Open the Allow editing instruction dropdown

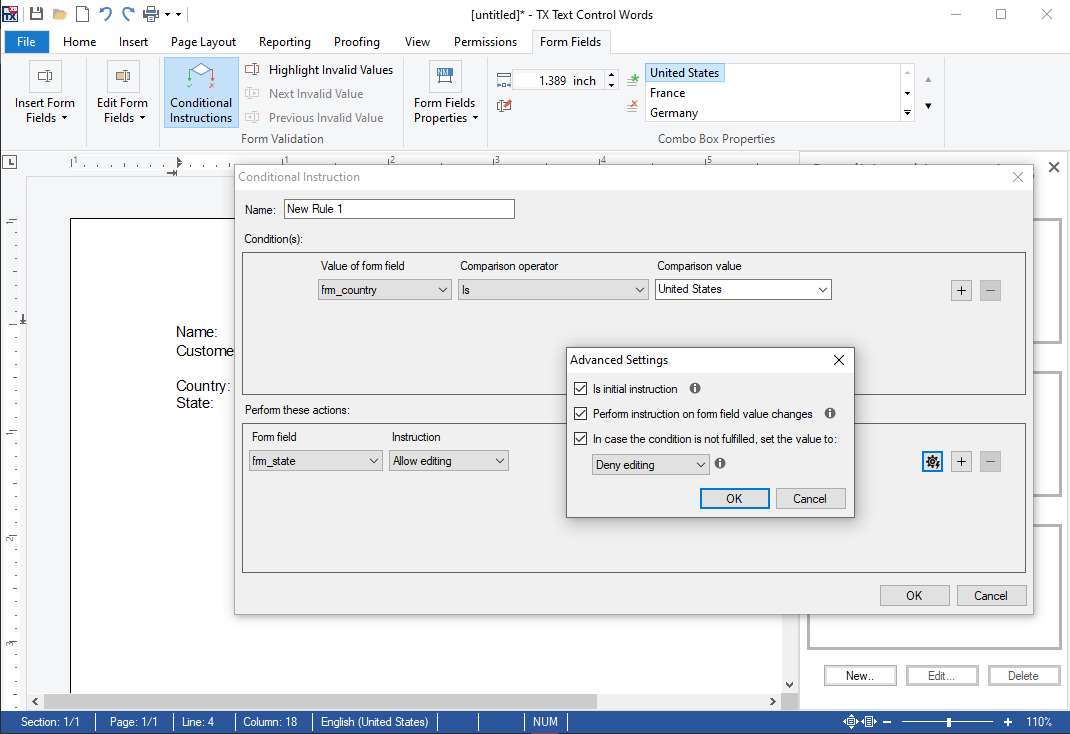[x=449, y=461]
